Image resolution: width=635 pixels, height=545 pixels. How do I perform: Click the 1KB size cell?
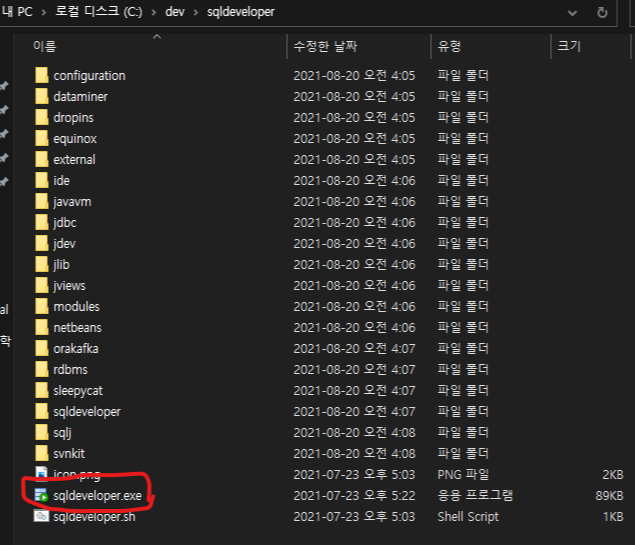pos(613,517)
